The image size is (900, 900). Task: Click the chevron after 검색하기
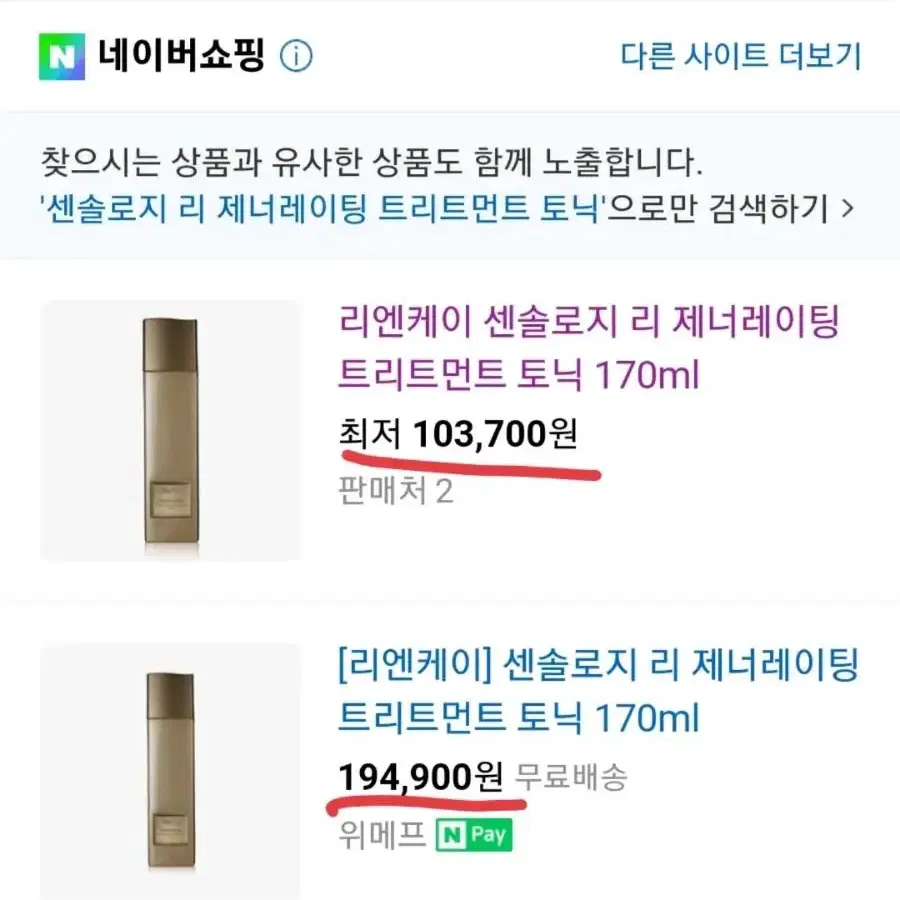click(848, 208)
